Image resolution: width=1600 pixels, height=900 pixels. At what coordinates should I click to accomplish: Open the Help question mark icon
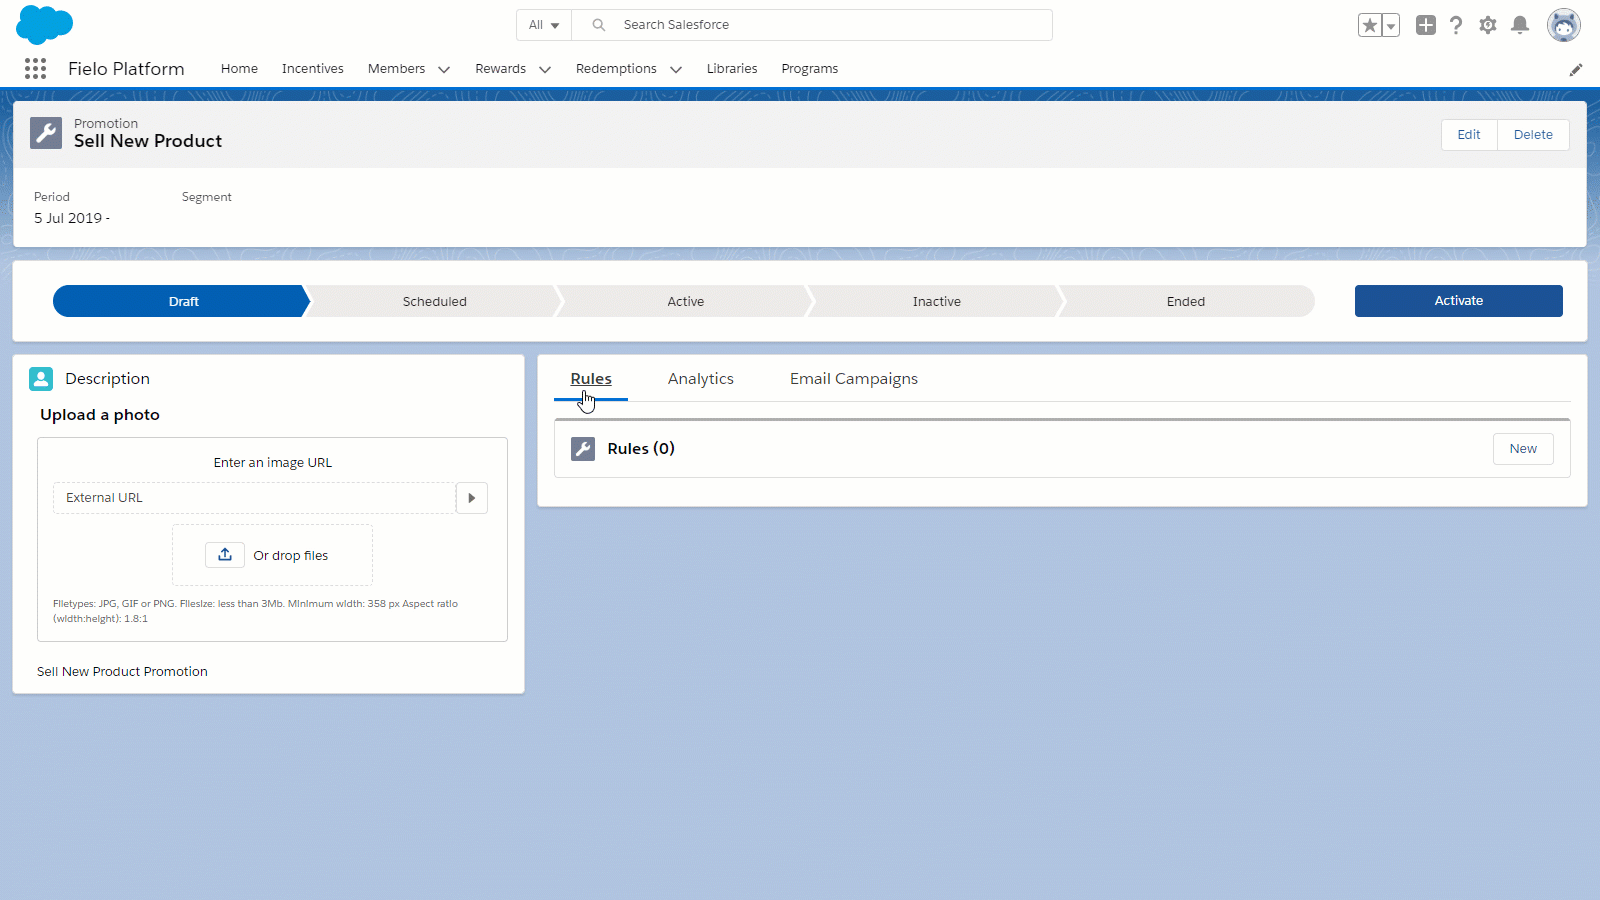pyautogui.click(x=1456, y=25)
